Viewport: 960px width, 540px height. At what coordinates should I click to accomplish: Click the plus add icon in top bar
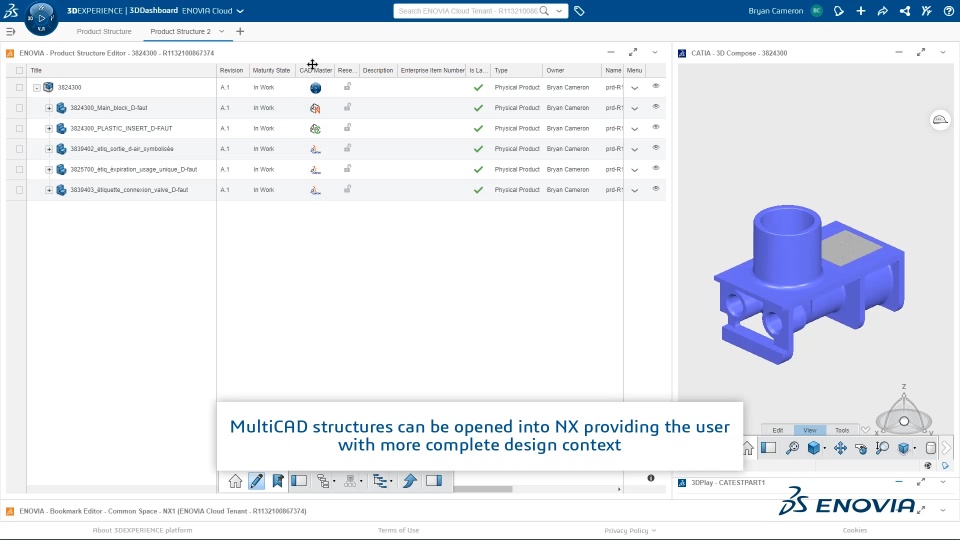click(x=861, y=11)
